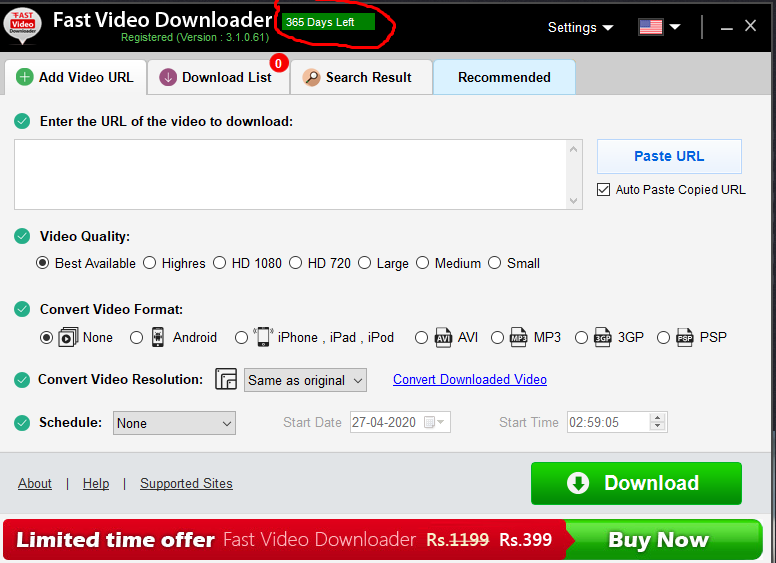Select the Best Available quality option

point(43,263)
